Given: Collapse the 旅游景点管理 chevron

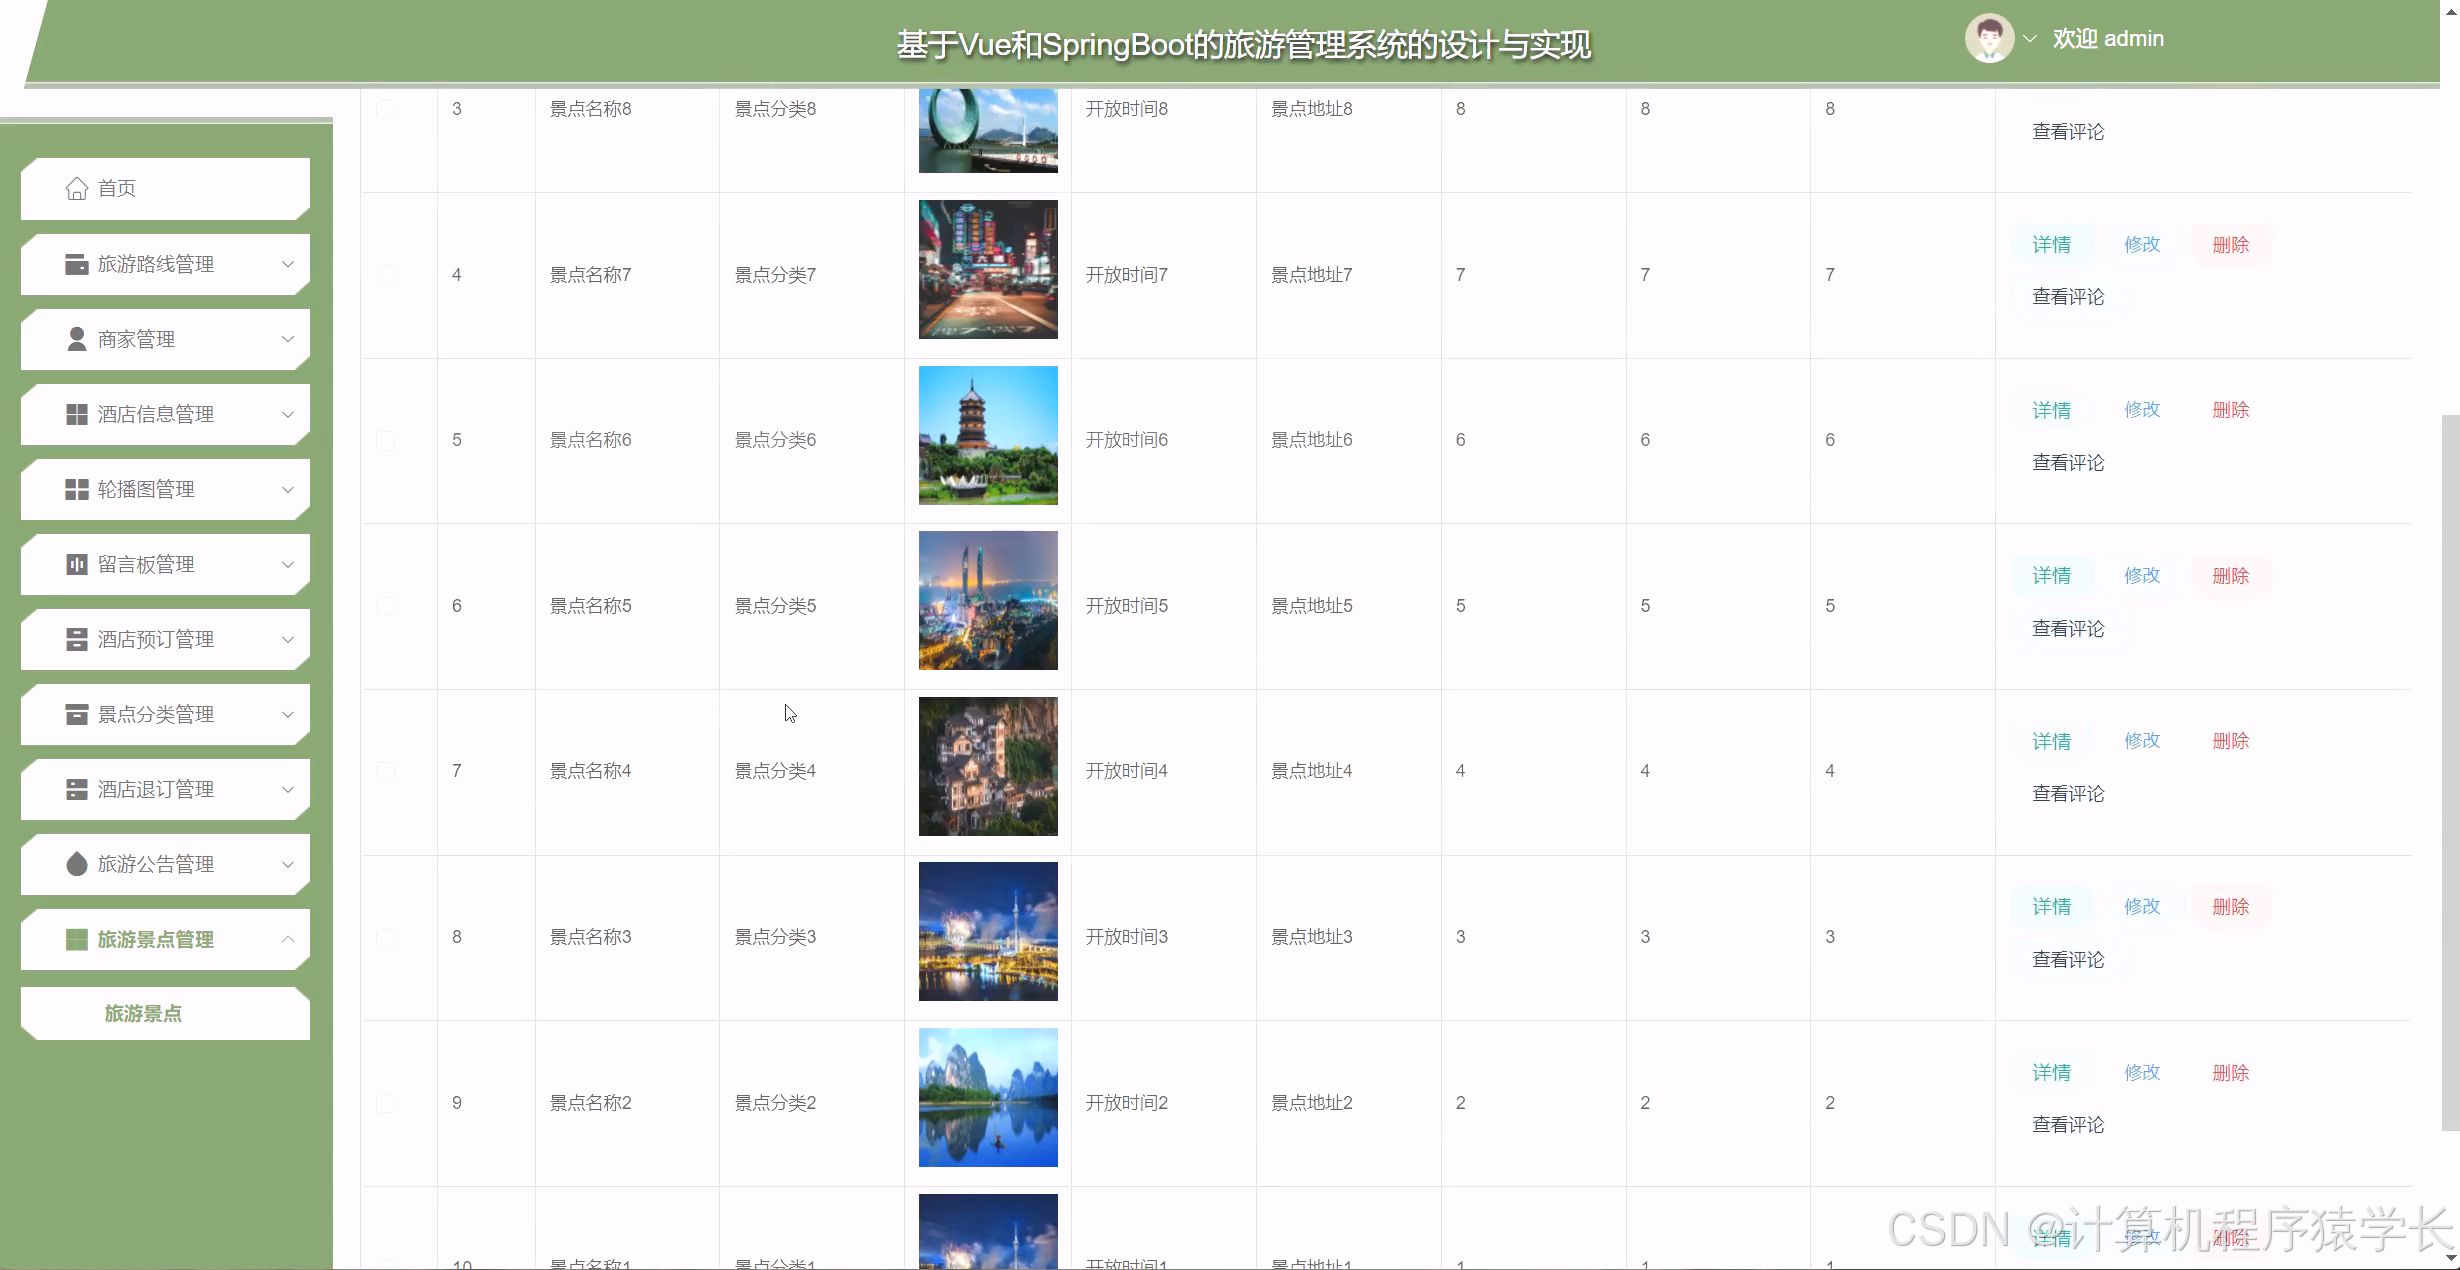Looking at the screenshot, I should [x=288, y=939].
